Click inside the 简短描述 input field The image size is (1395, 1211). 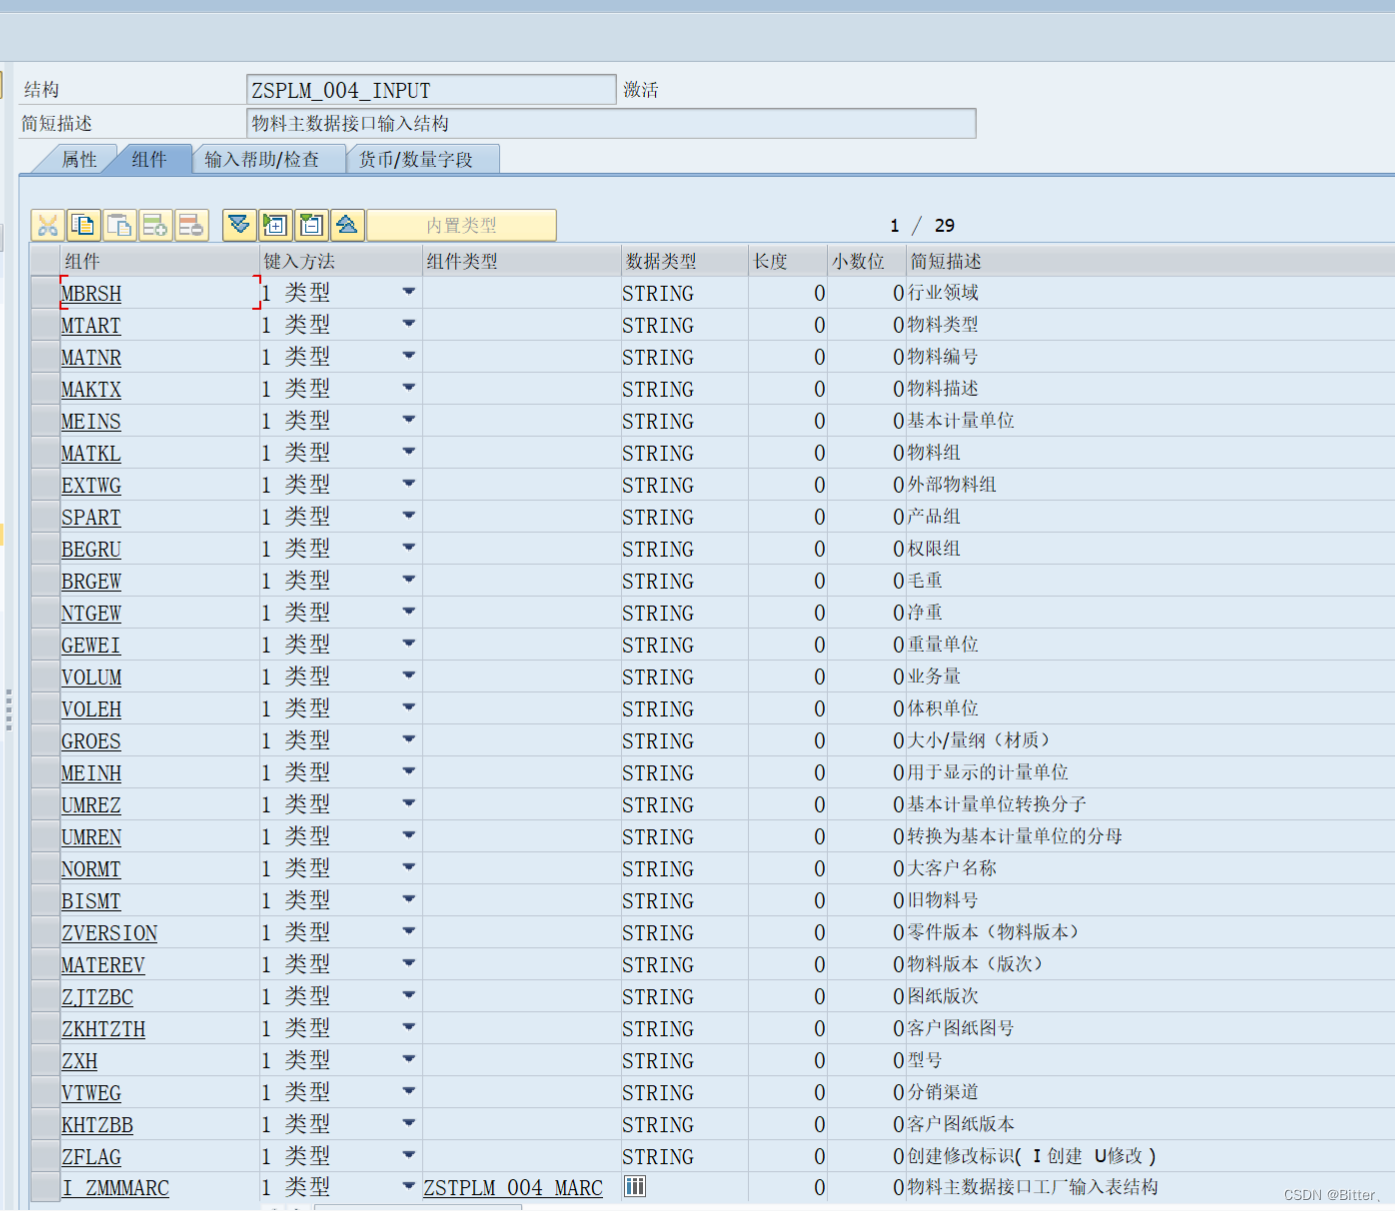tap(610, 123)
